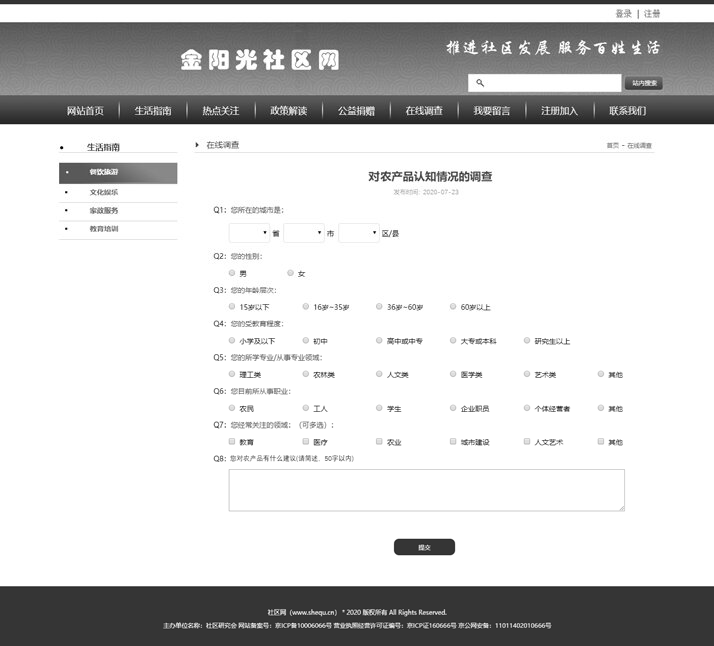Open the 登录 link

[x=623, y=14]
